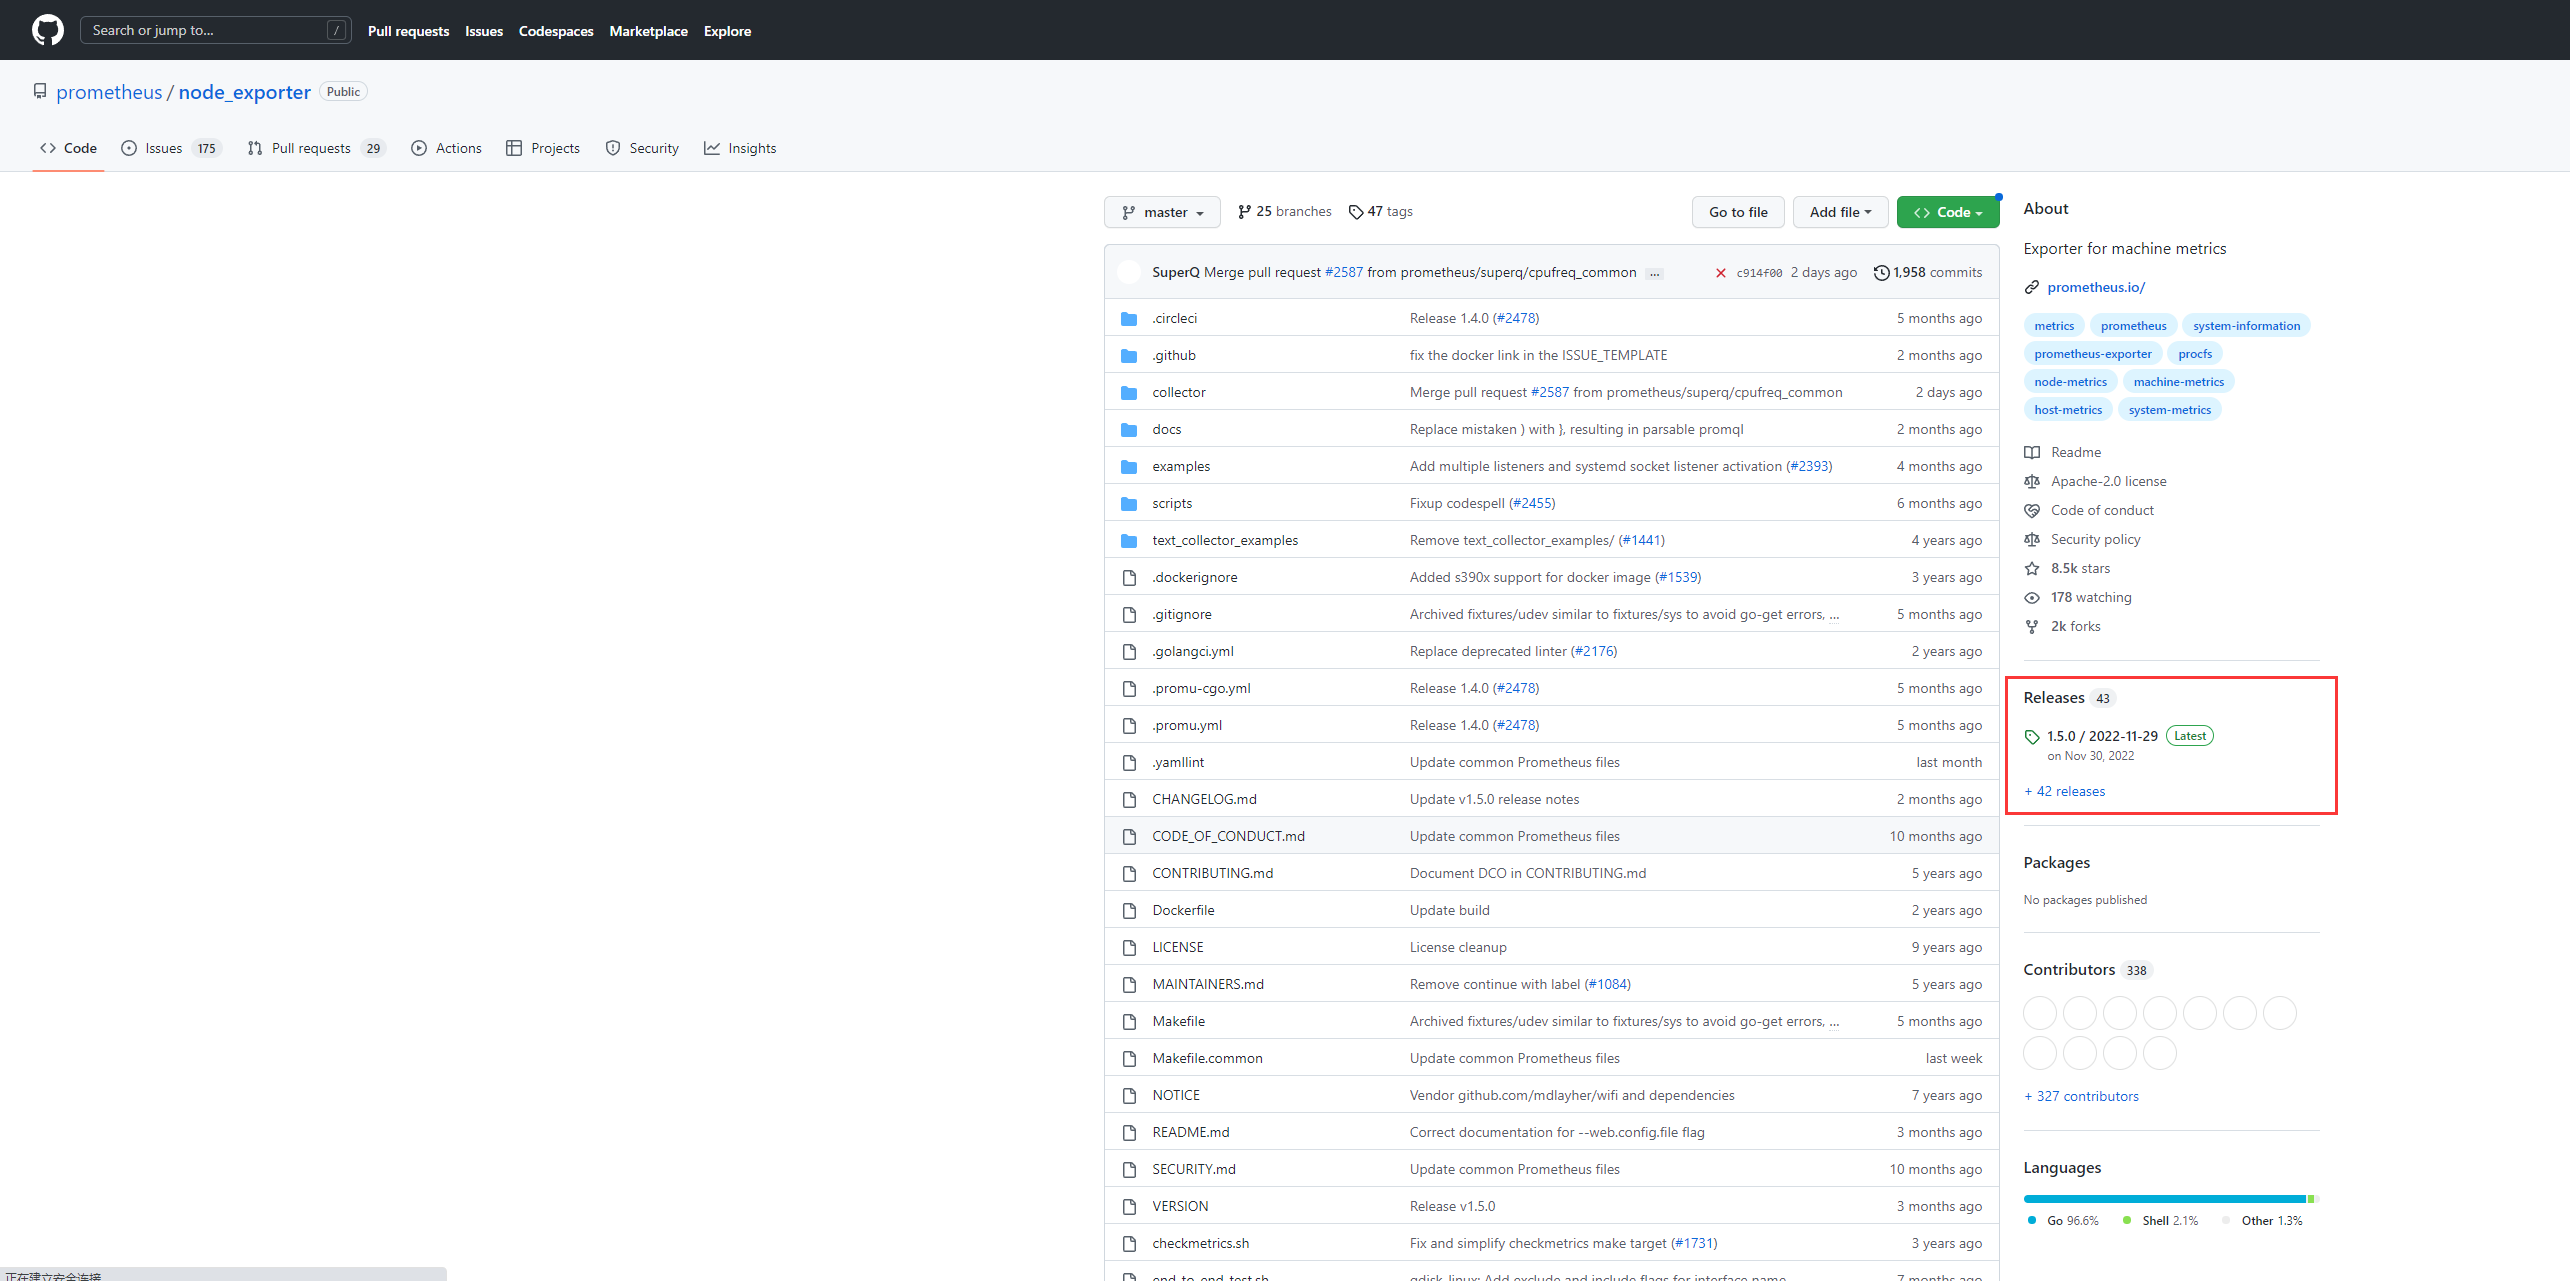Open the prometheus.io link
2570x1281 pixels.
[2096, 287]
